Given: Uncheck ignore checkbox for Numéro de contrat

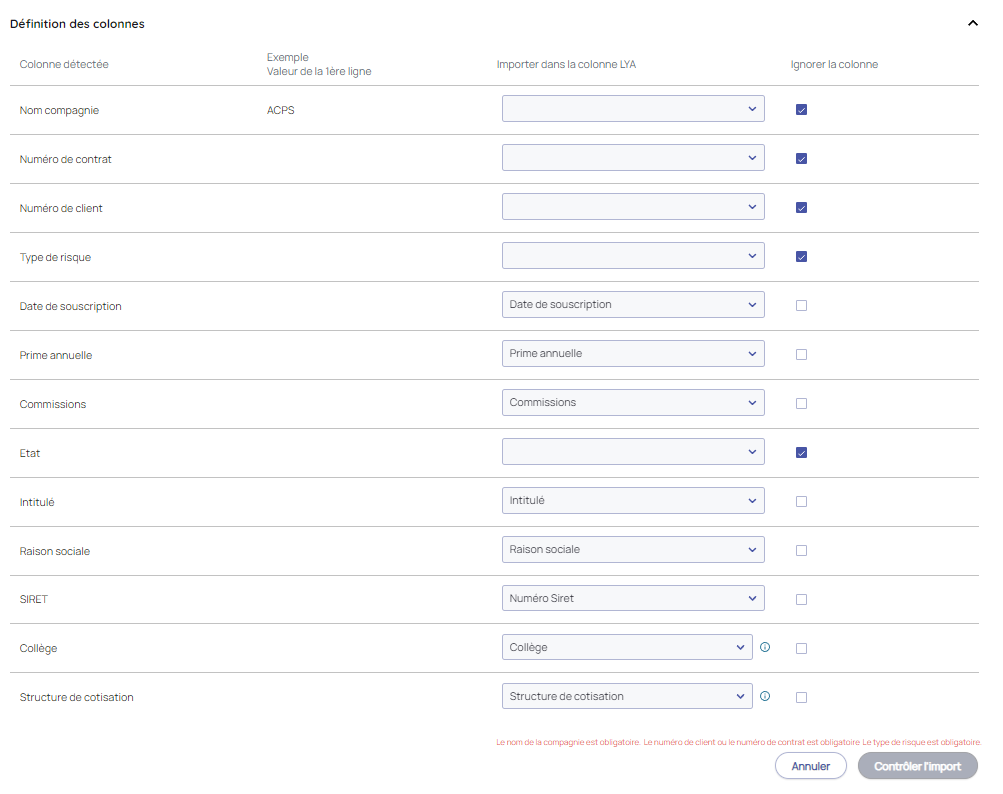Looking at the screenshot, I should coord(801,159).
